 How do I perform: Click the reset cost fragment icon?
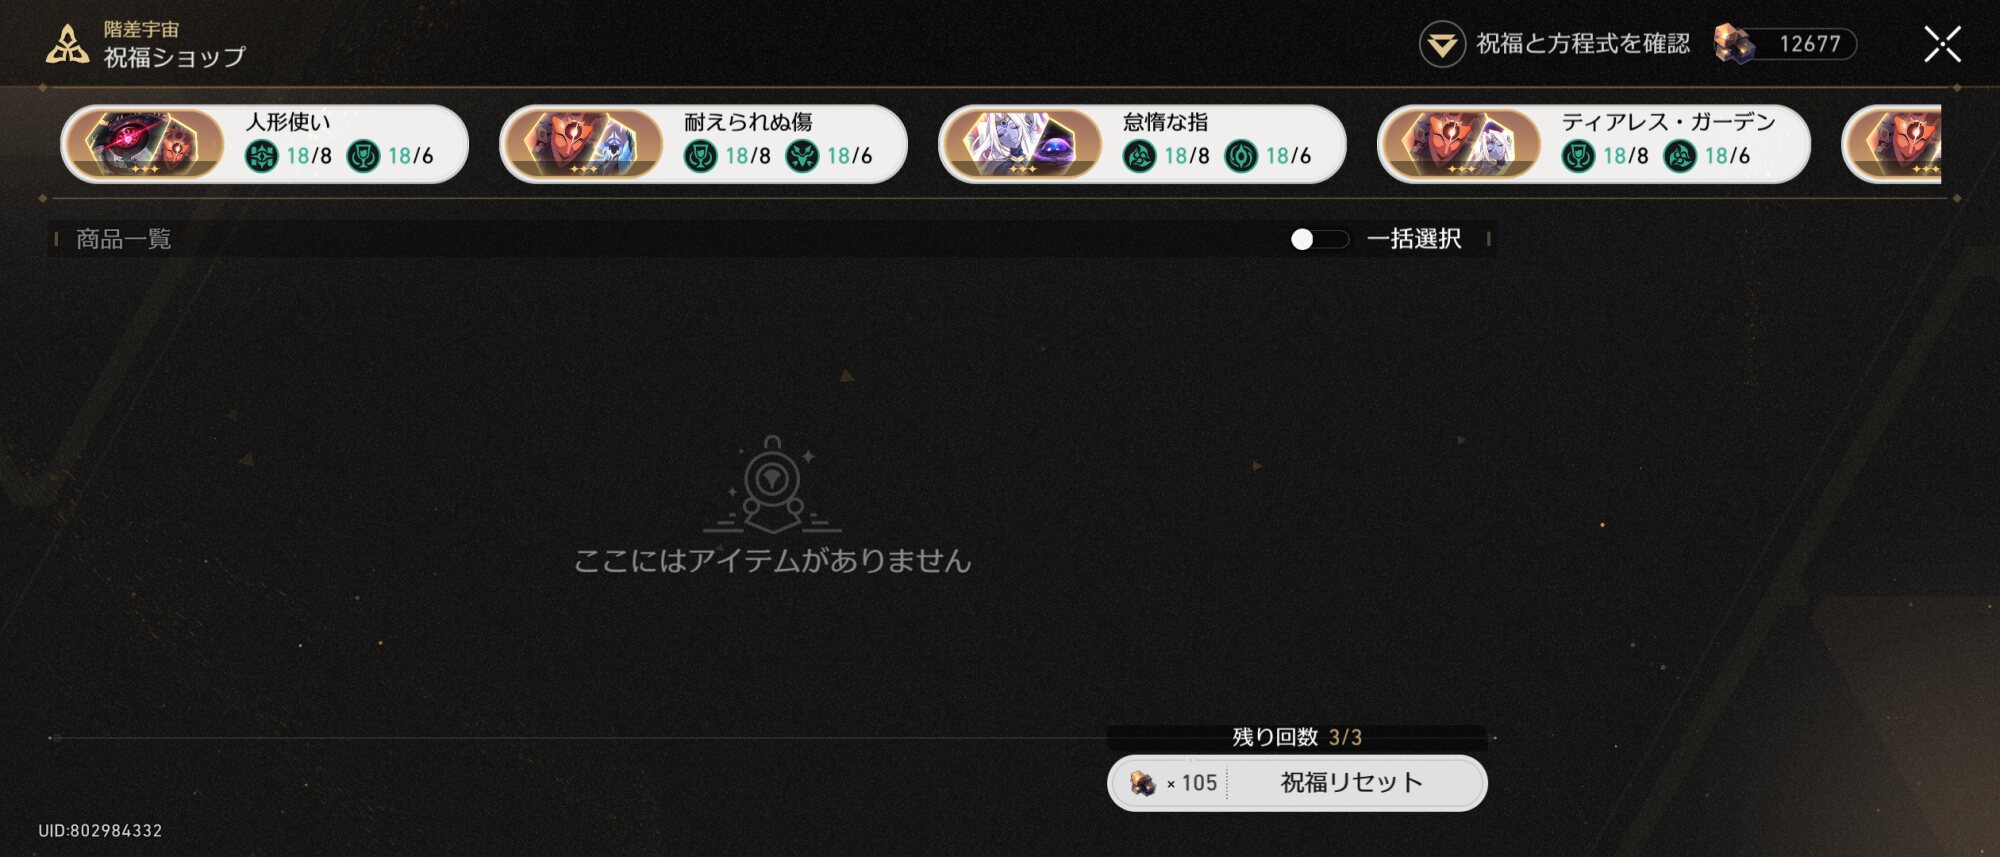(1143, 783)
